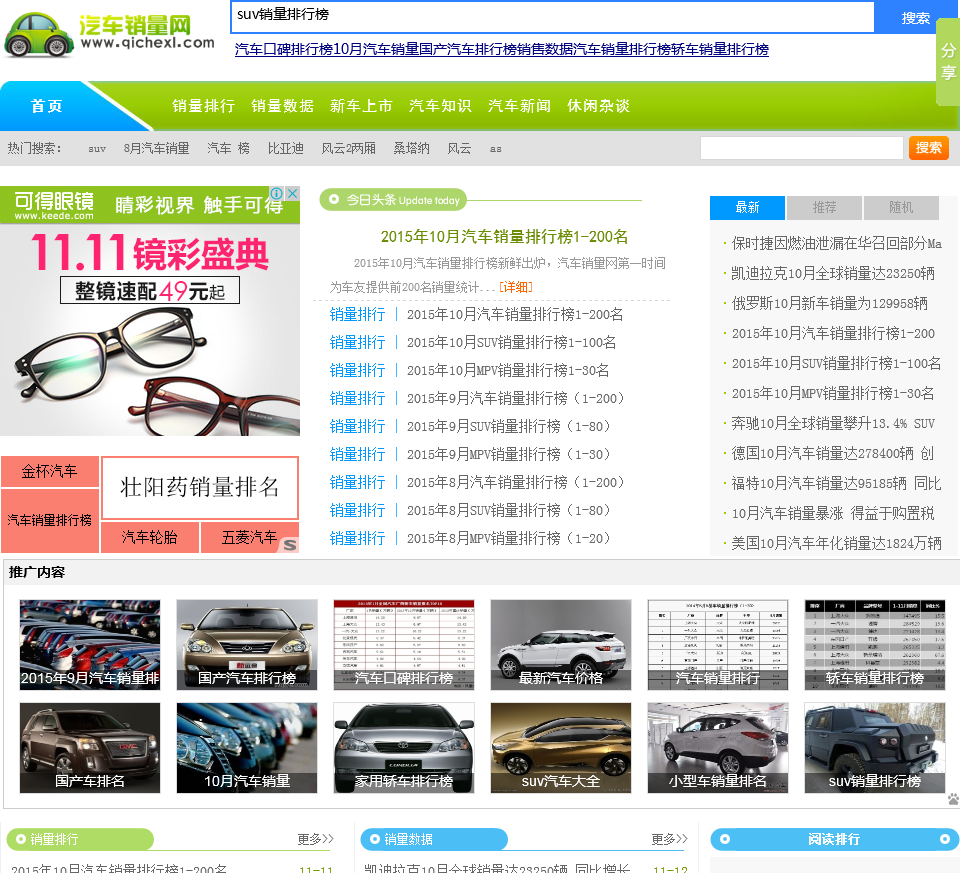Click the 汽车轮胎 ad tile
This screenshot has width=960, height=873.
(149, 538)
